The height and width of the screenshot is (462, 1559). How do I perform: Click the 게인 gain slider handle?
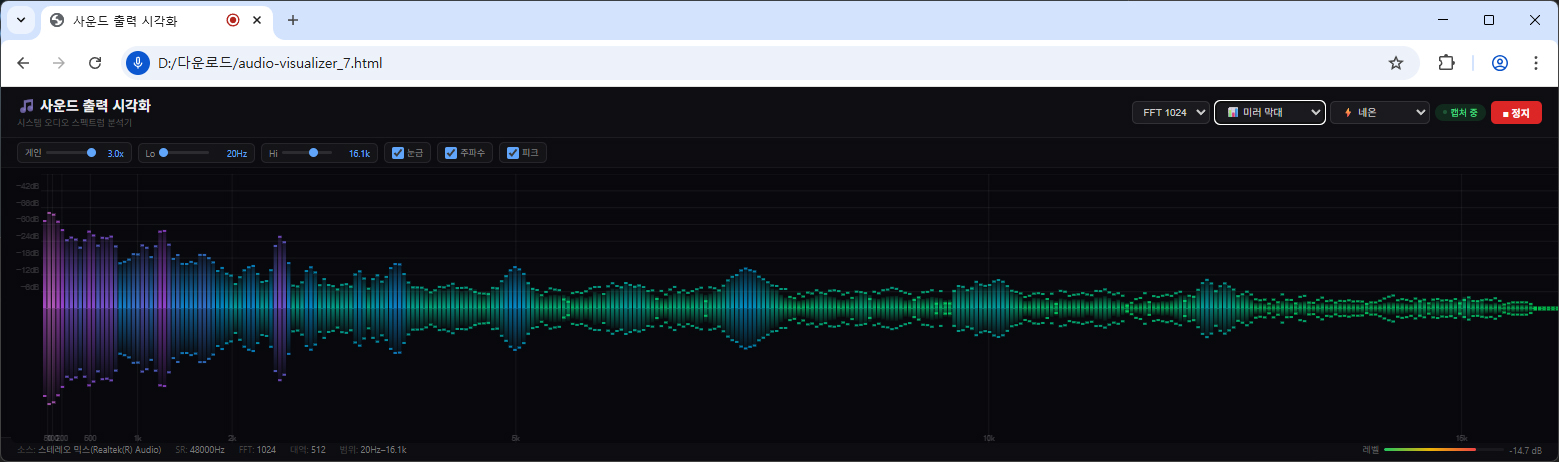tap(92, 153)
